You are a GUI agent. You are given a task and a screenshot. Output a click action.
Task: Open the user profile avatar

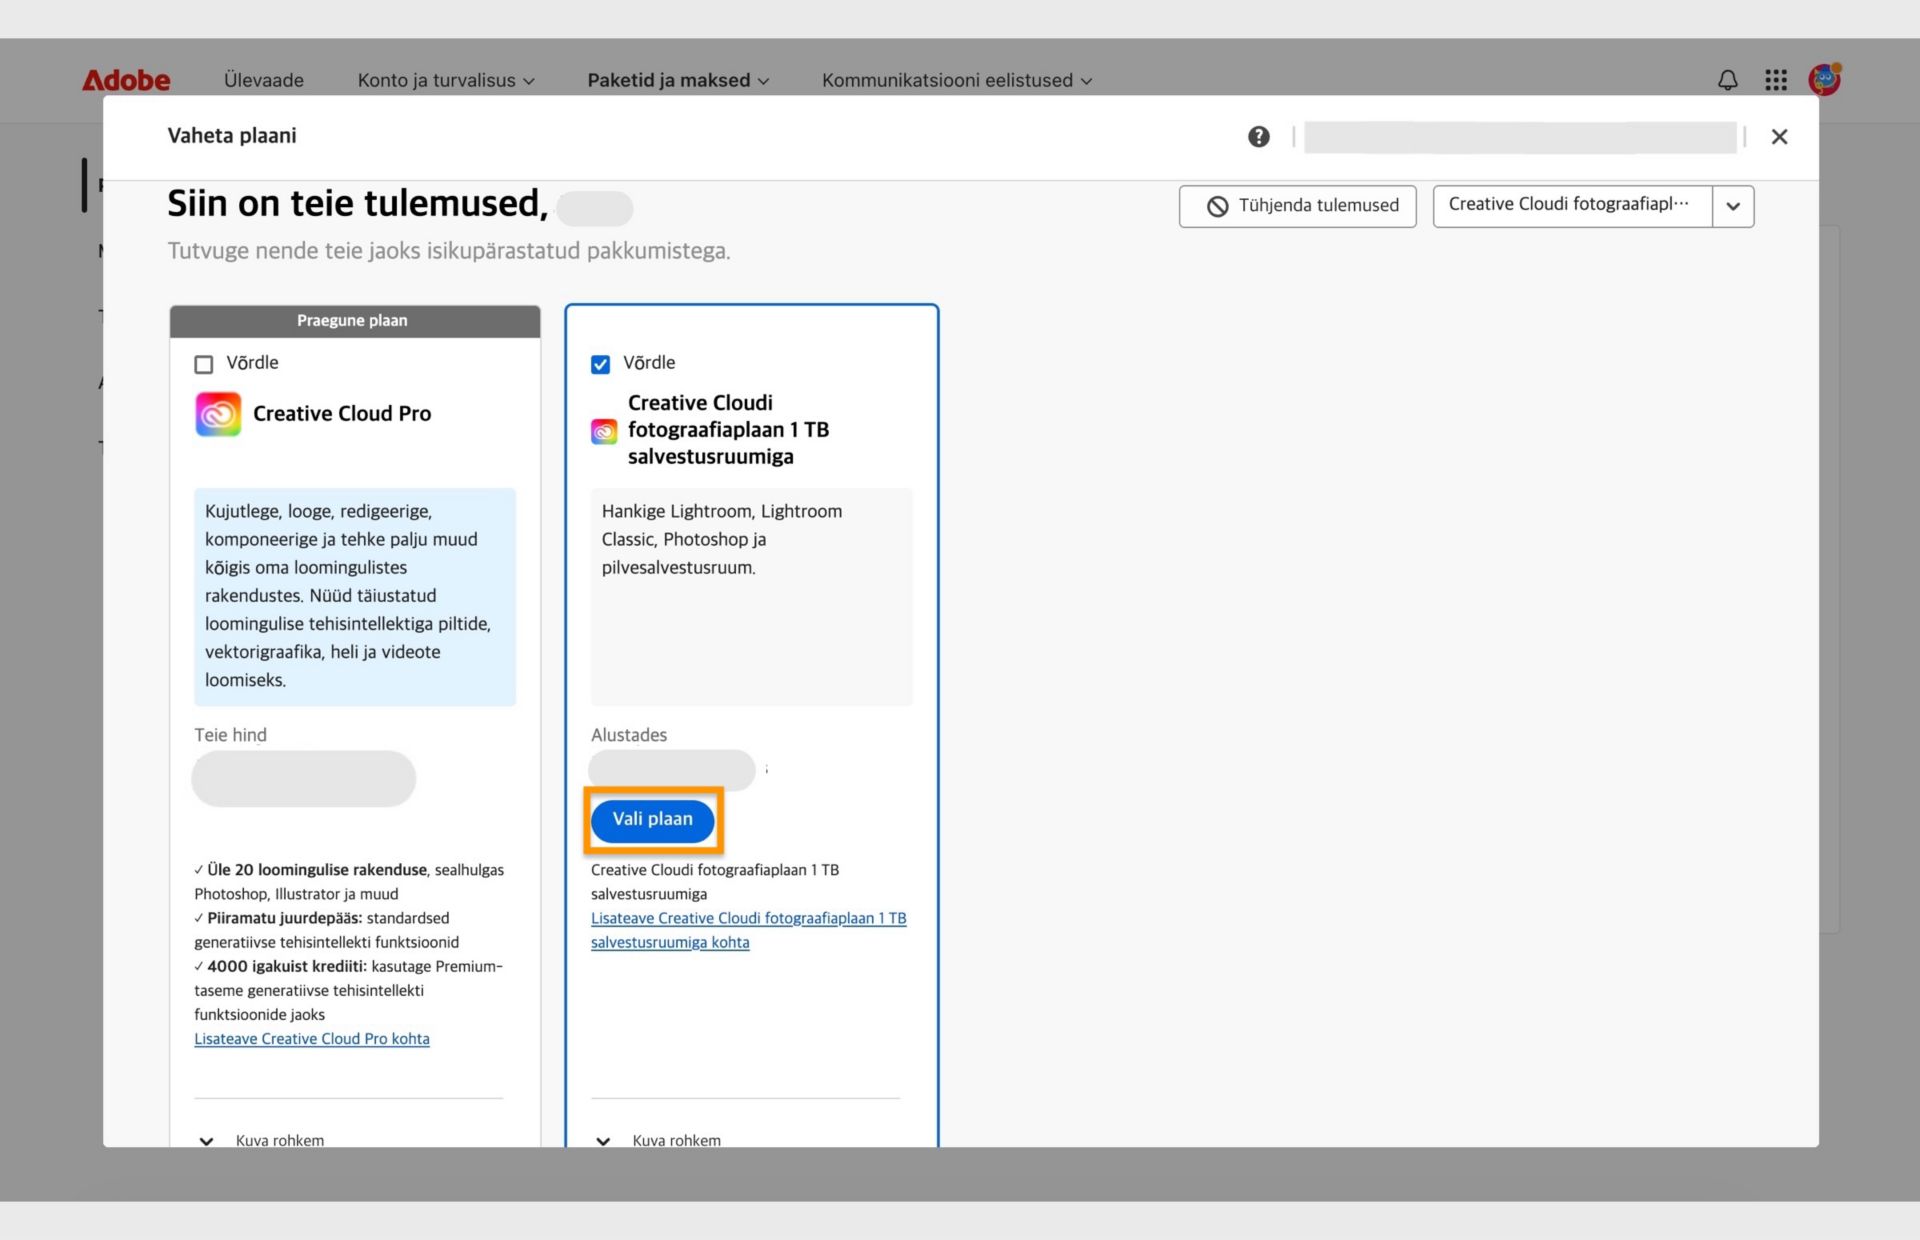click(x=1824, y=79)
